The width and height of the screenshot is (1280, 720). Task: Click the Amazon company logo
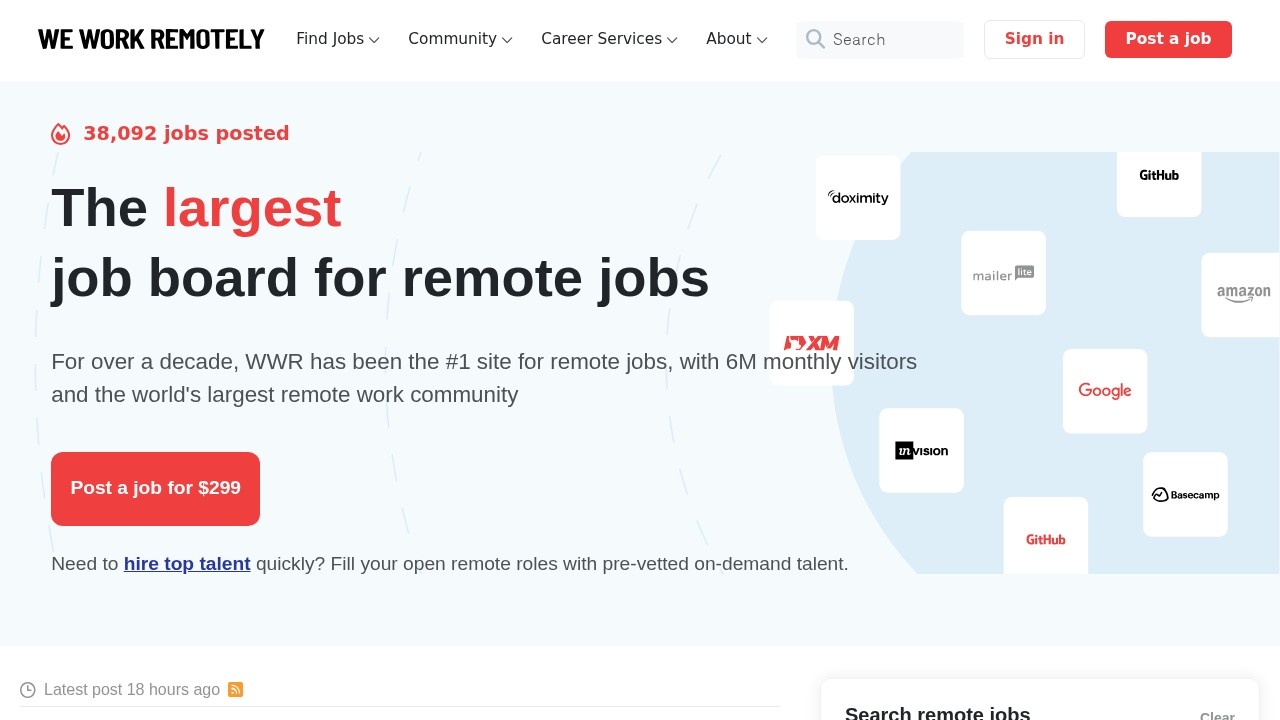coord(1242,294)
